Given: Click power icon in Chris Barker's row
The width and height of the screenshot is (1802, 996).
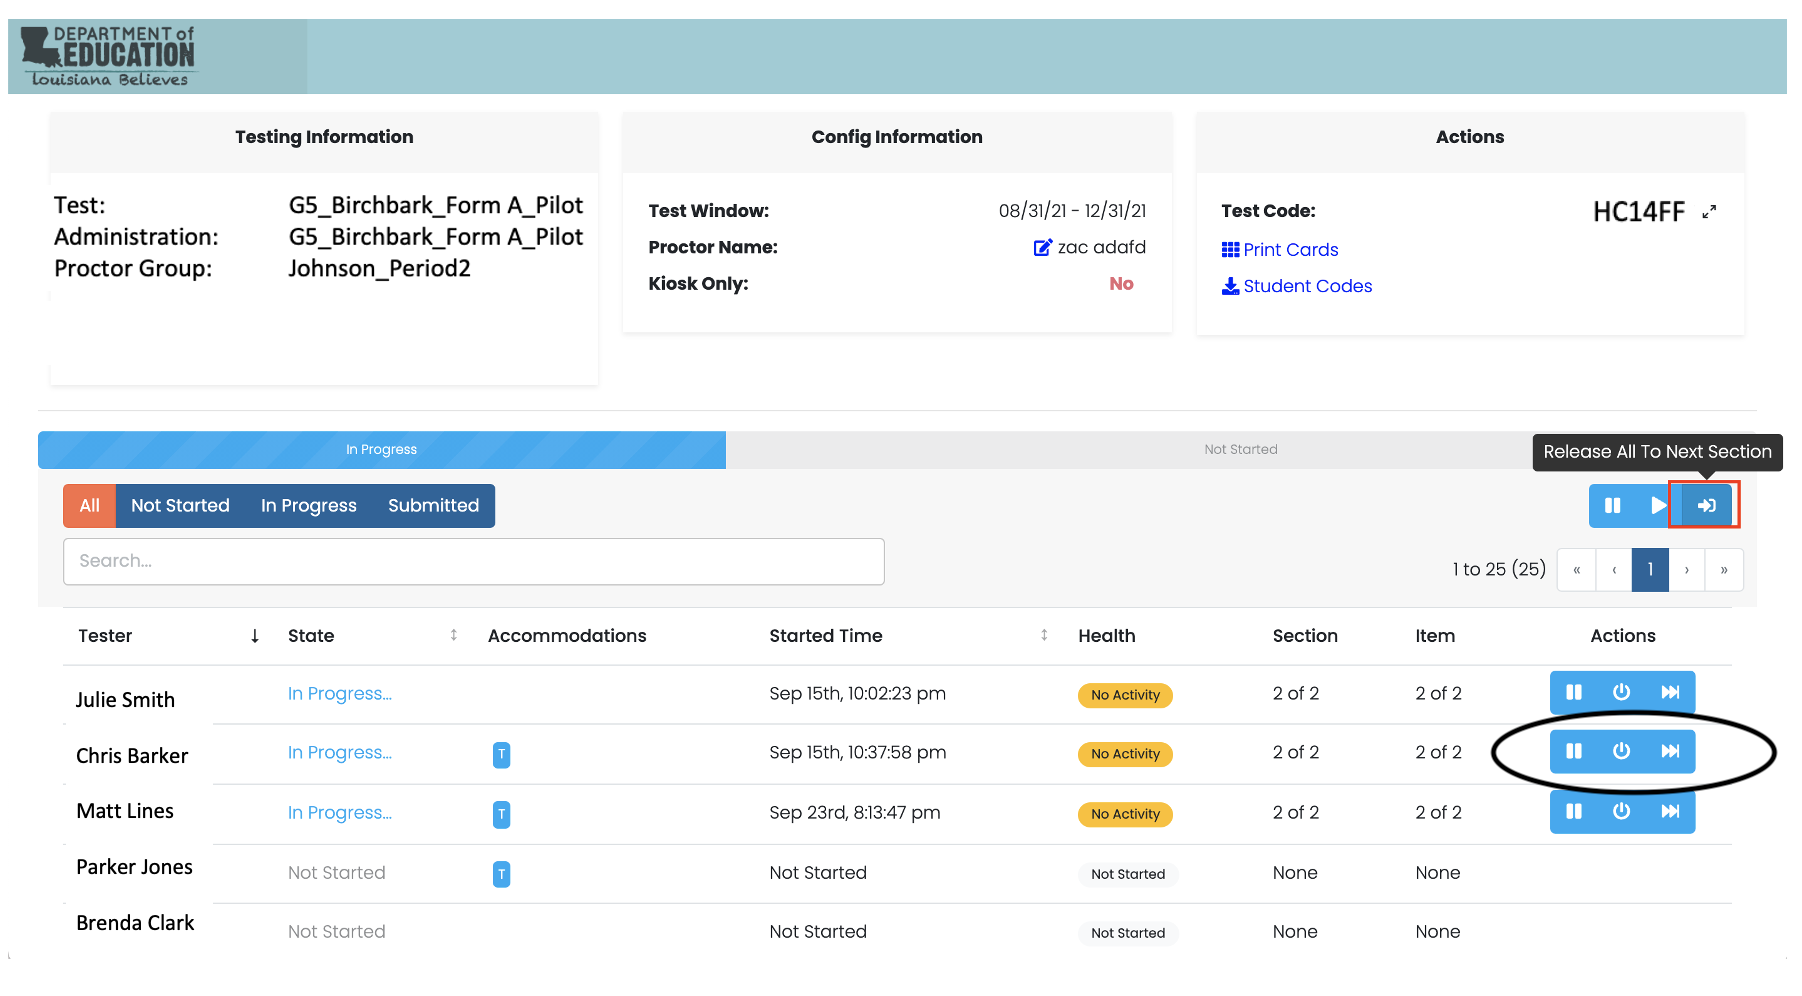Looking at the screenshot, I should click(x=1621, y=751).
